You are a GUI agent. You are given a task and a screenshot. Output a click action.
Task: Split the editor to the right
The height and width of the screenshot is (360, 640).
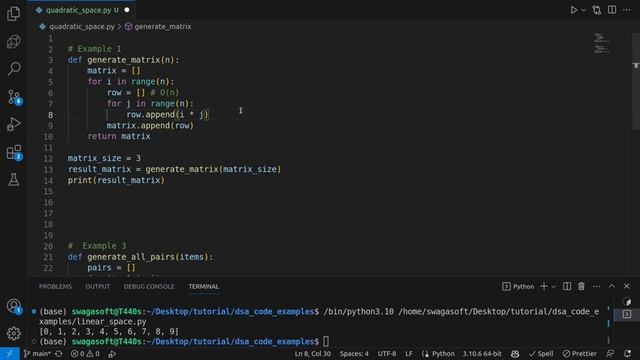tap(612, 10)
